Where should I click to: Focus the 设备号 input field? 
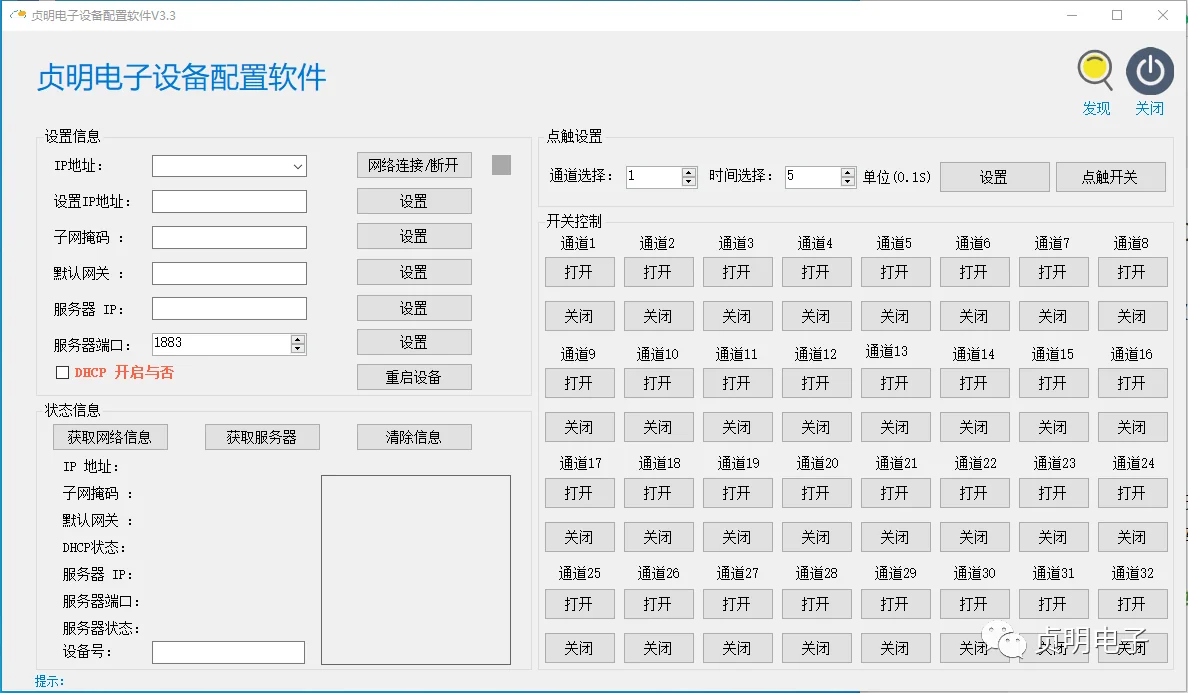pyautogui.click(x=228, y=653)
